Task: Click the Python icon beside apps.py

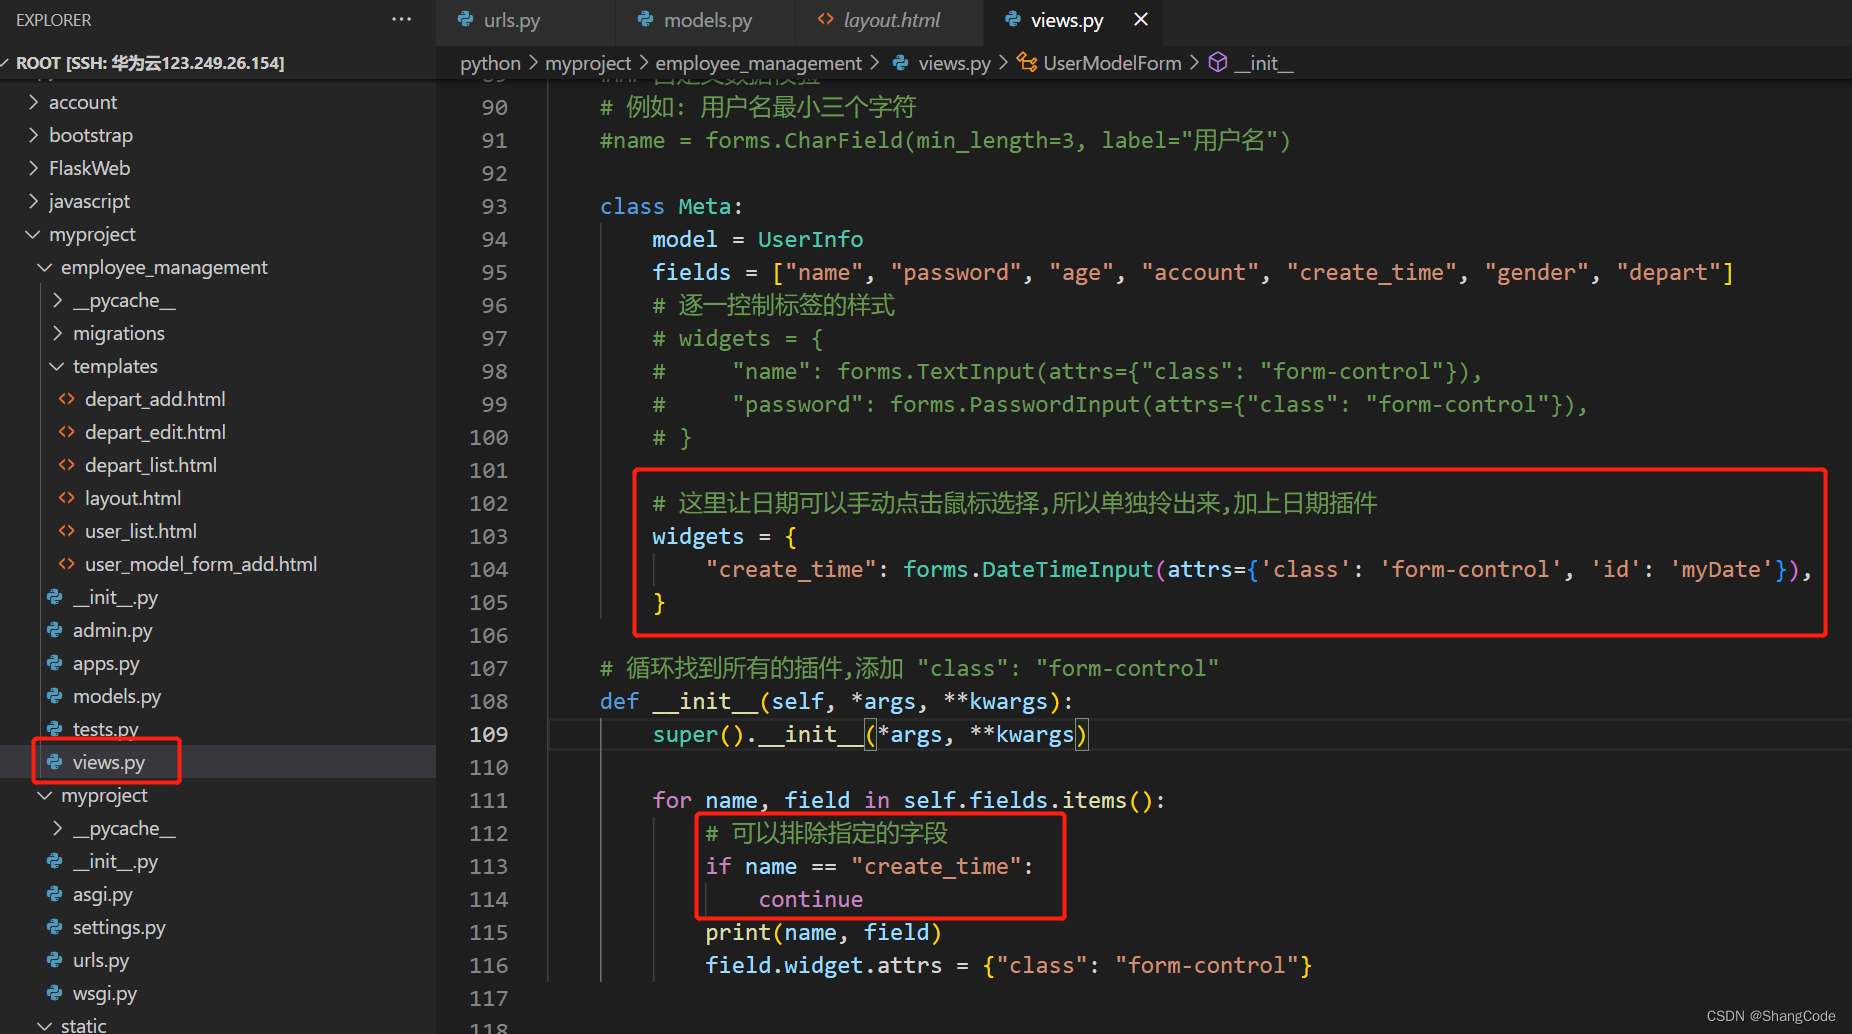Action: click(54, 663)
